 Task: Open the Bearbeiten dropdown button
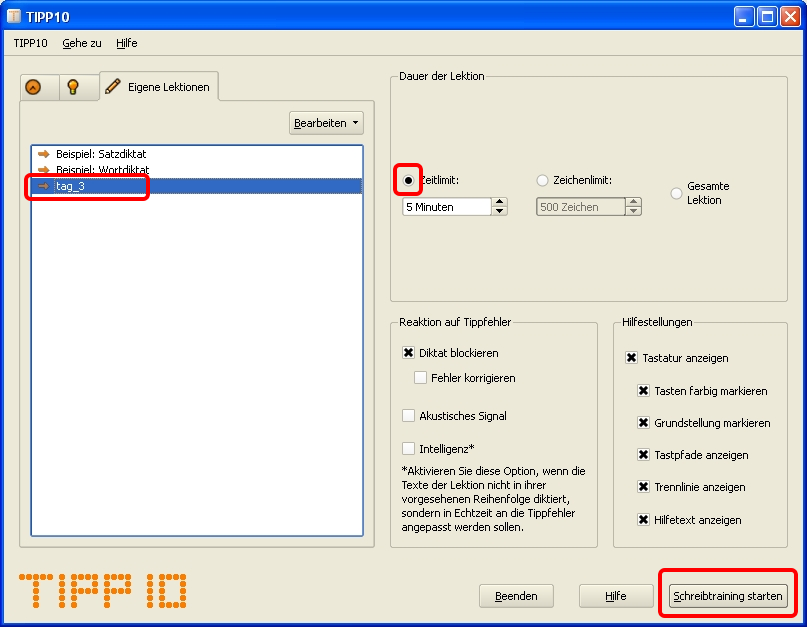pos(326,123)
